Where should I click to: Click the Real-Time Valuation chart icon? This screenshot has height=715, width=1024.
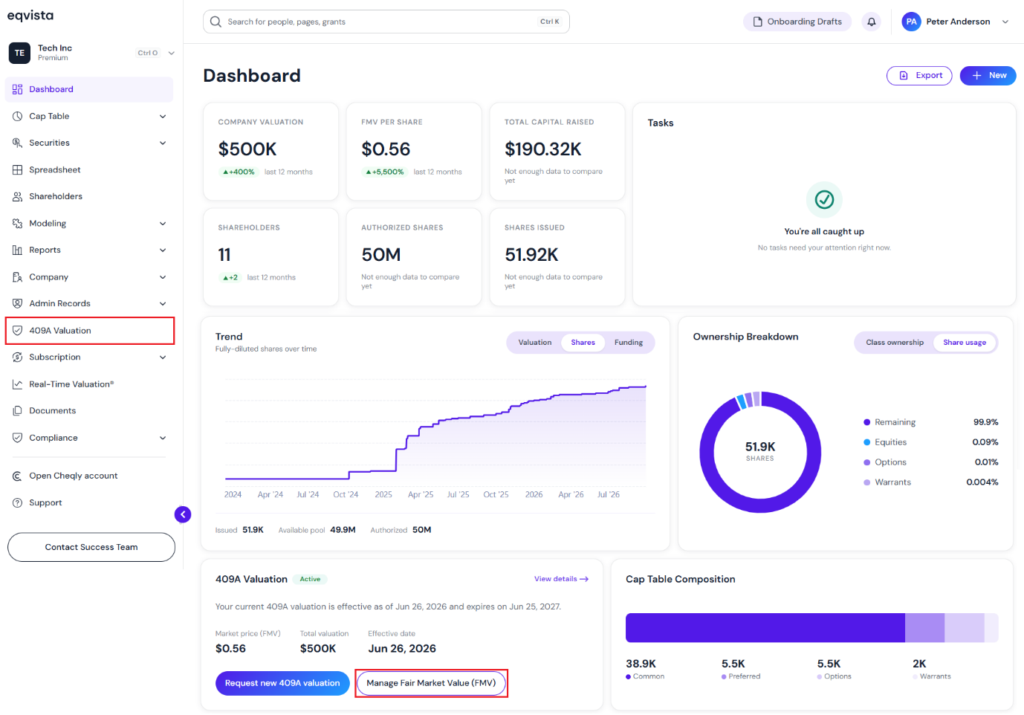[x=18, y=384]
